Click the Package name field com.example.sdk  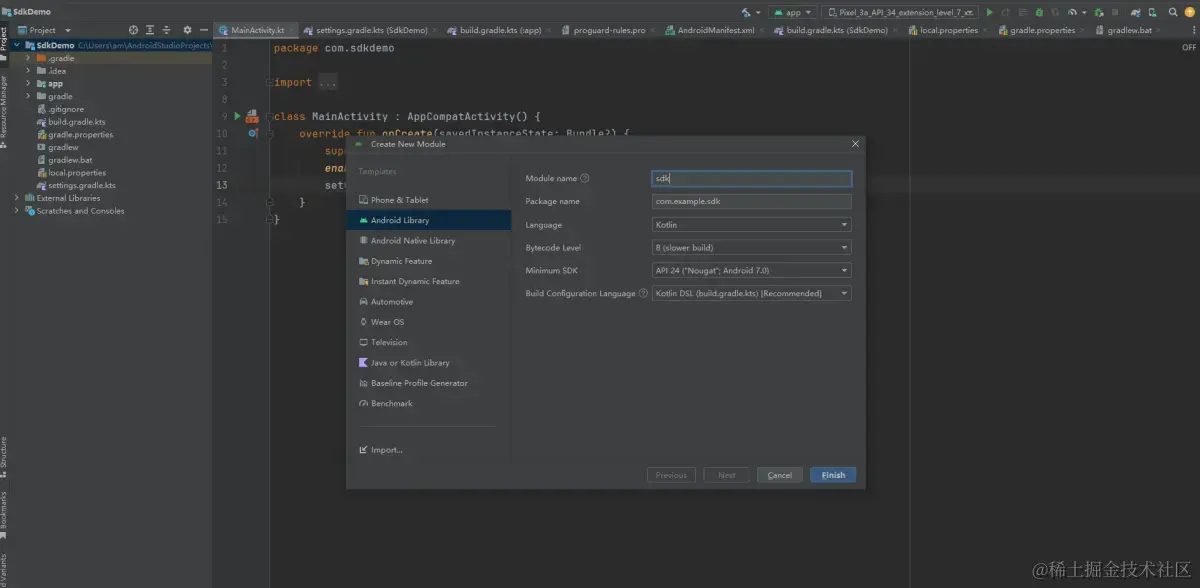751,202
